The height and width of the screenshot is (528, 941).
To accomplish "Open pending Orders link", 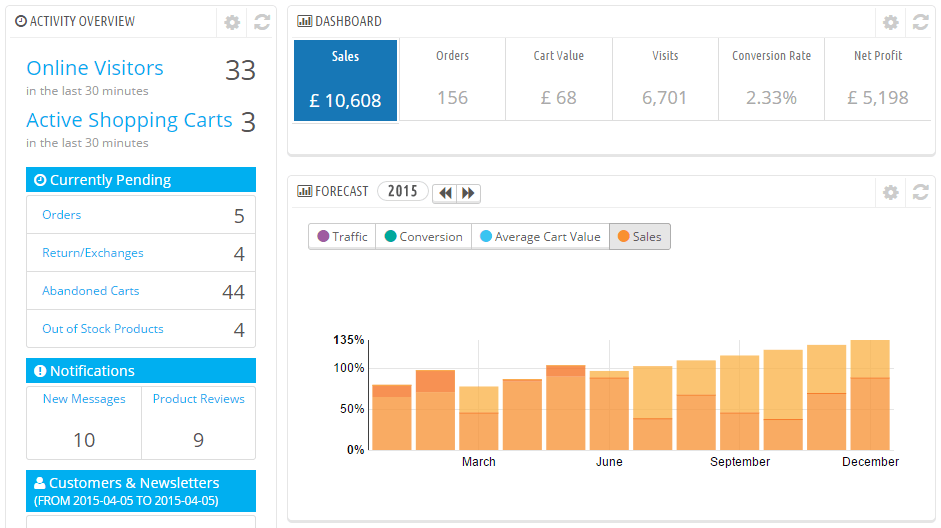I will point(61,215).
